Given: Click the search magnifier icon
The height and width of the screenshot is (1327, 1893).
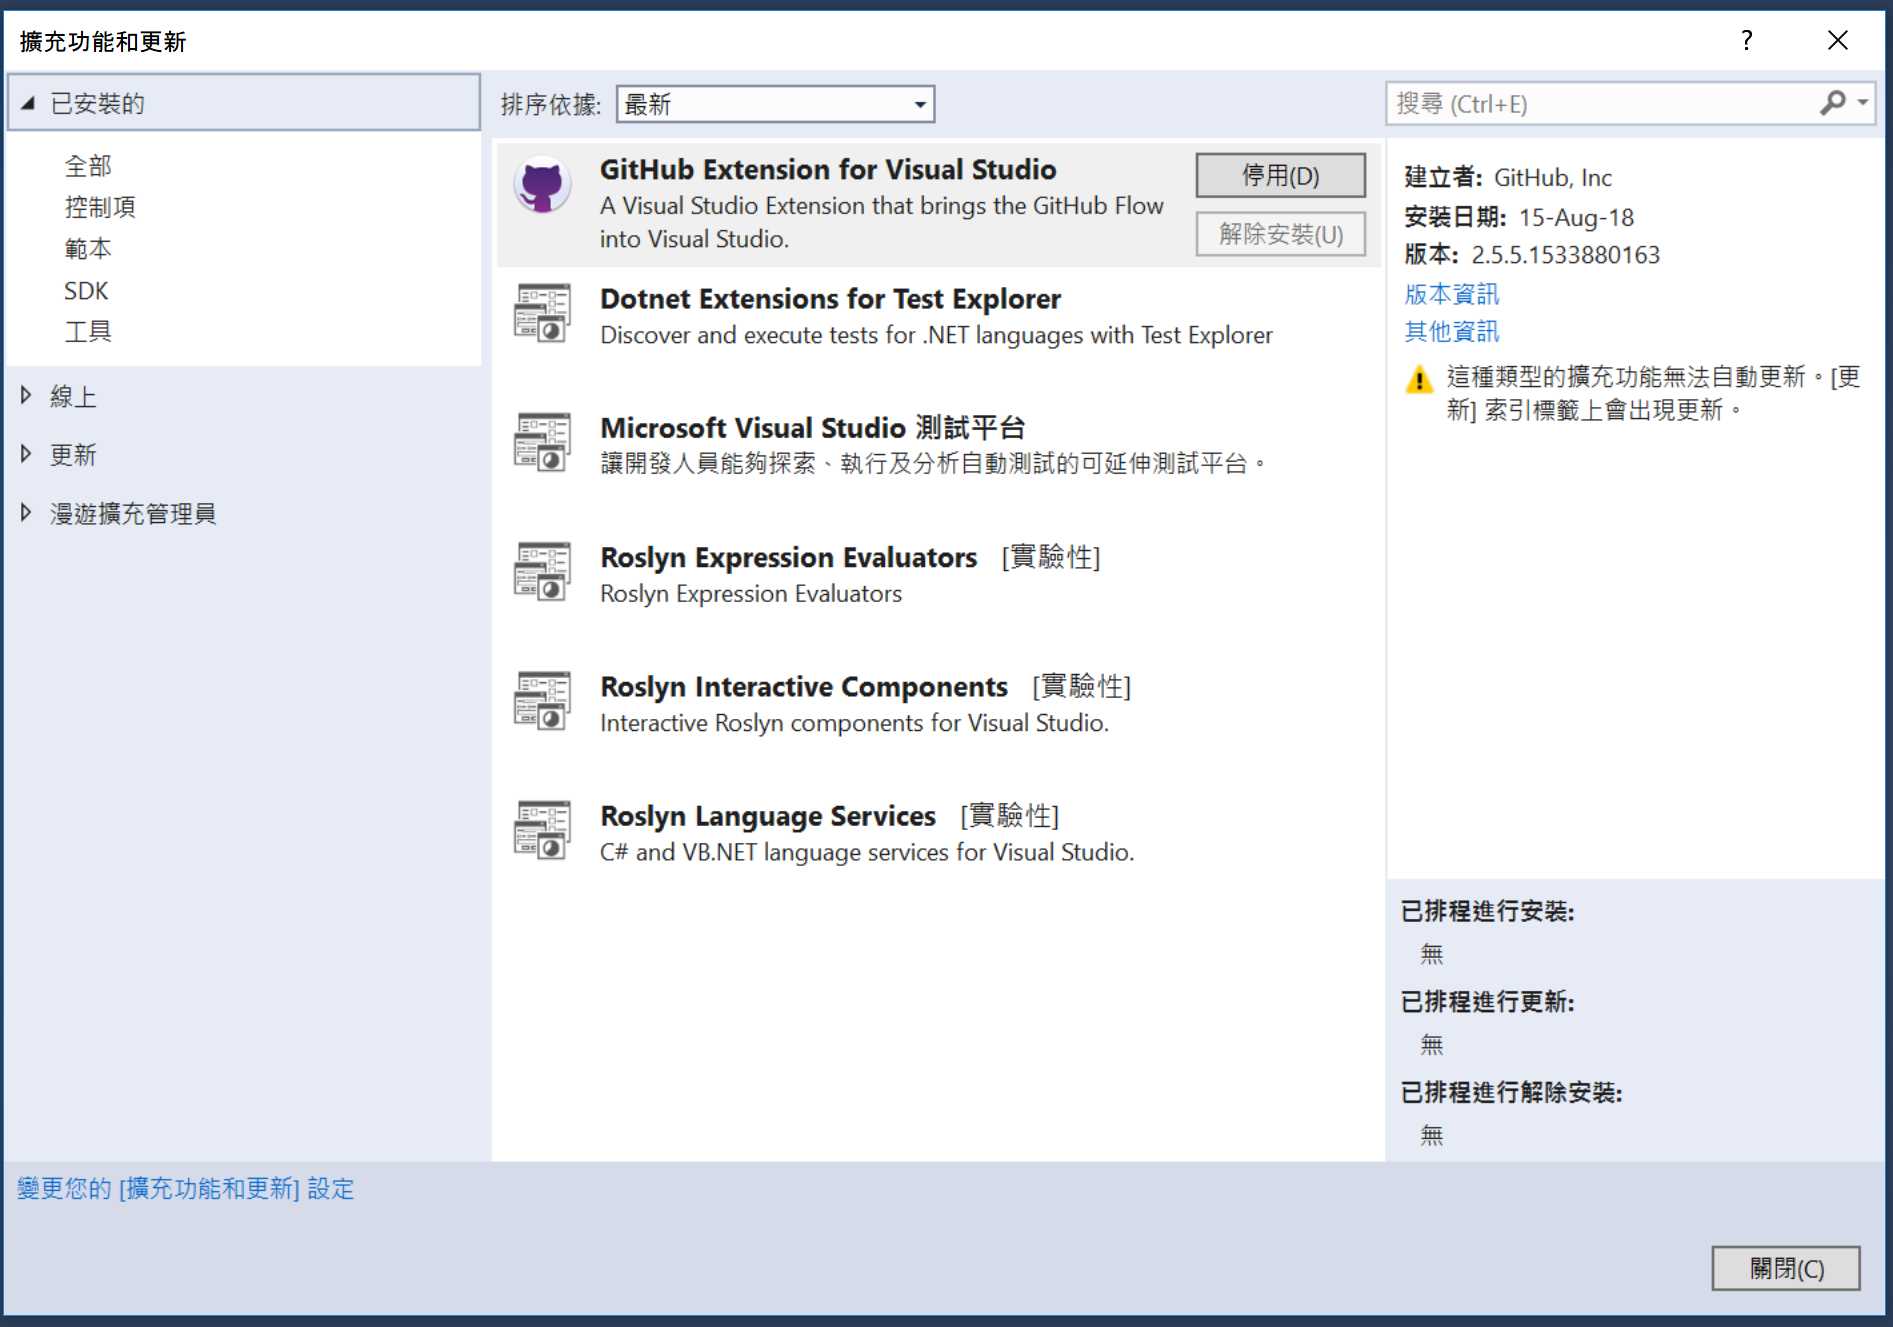Looking at the screenshot, I should 1832,103.
